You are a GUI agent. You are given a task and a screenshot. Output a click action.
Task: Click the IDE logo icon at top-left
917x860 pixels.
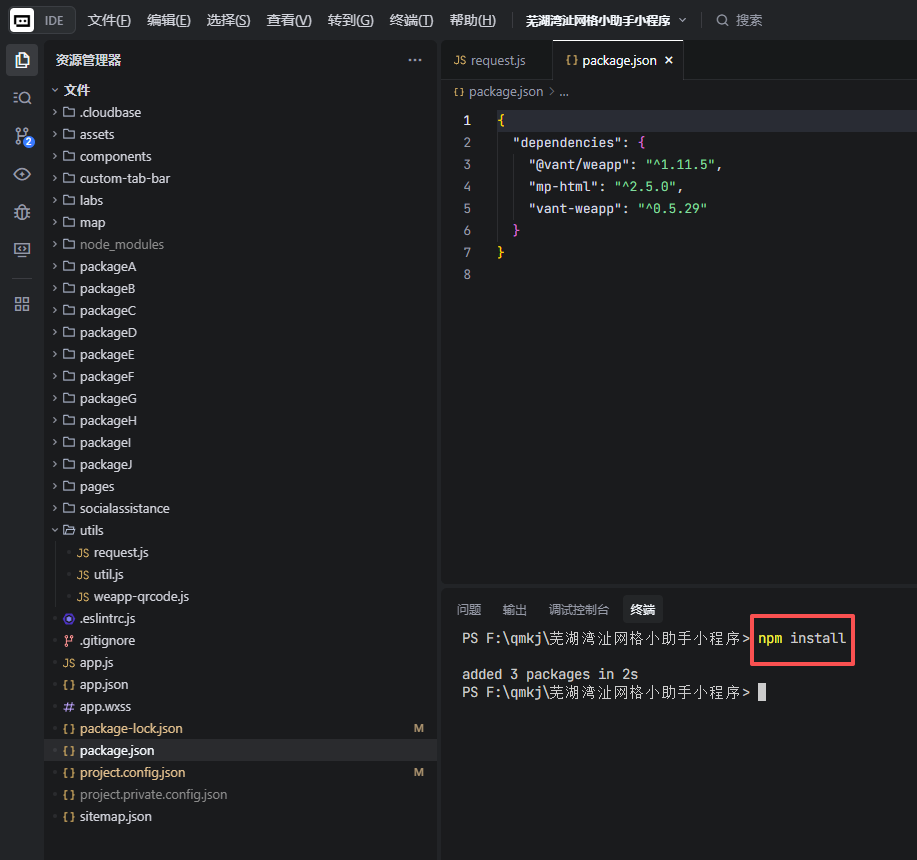point(22,20)
